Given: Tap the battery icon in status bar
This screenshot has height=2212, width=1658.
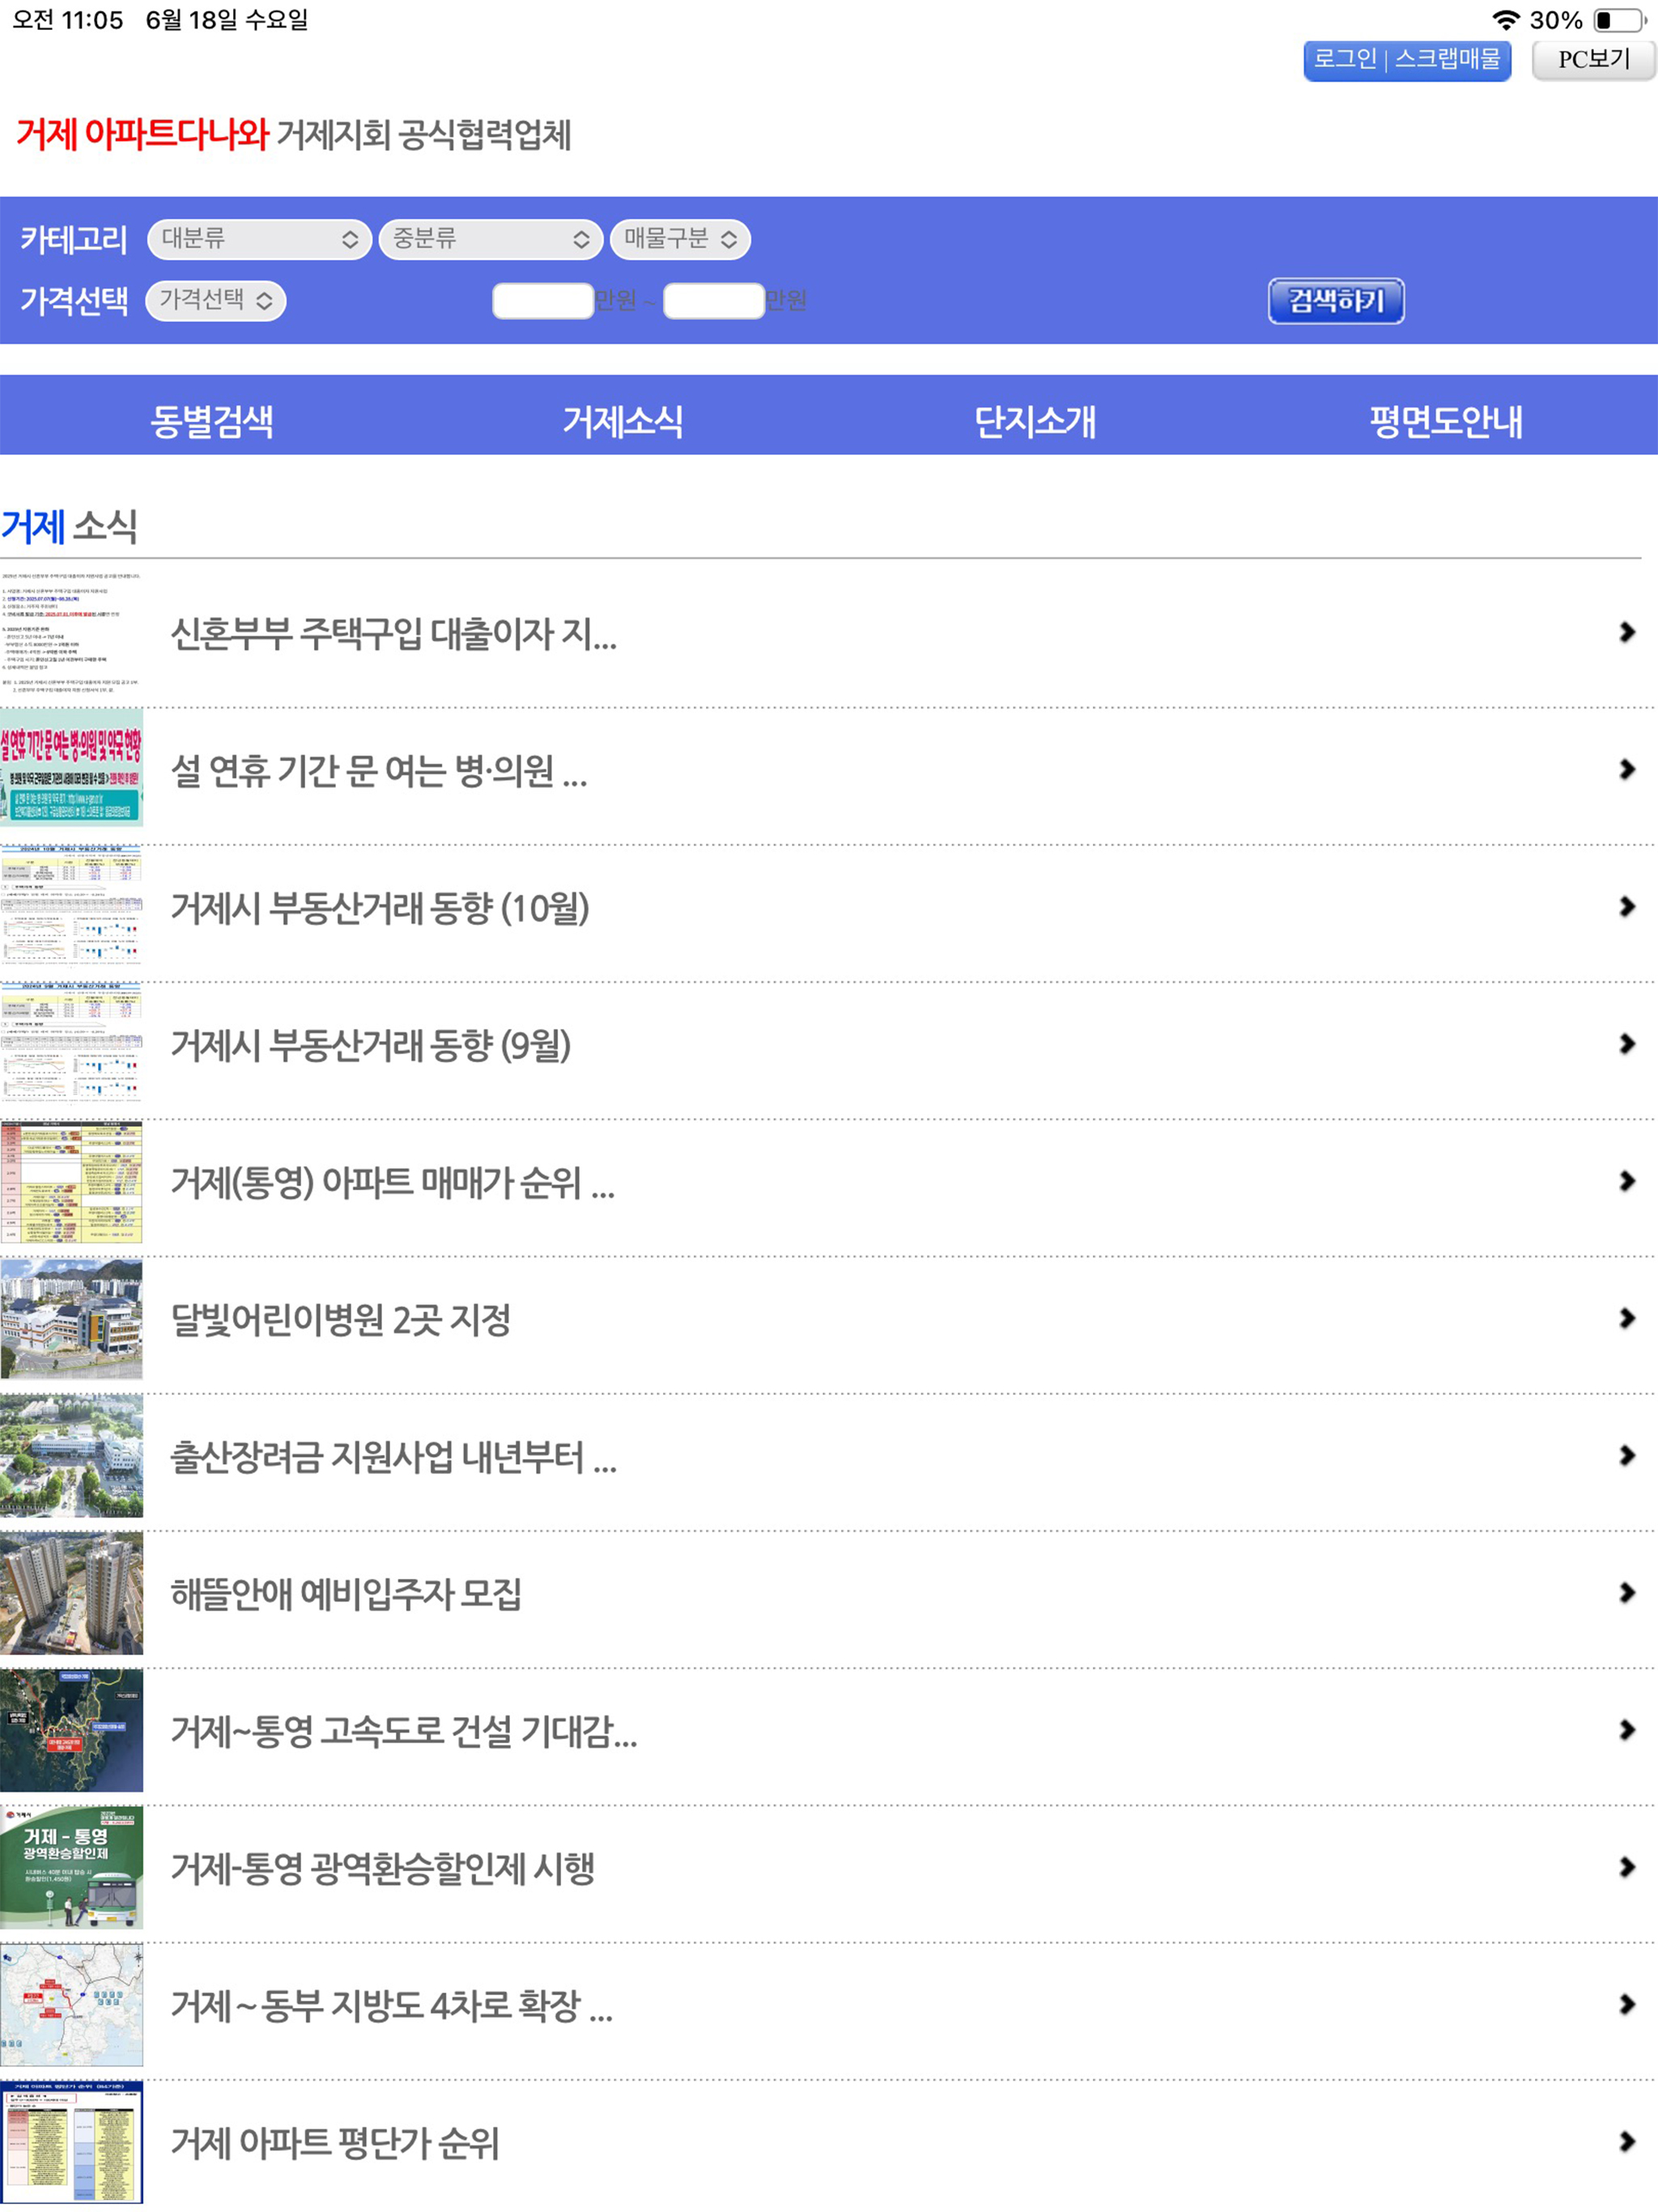Looking at the screenshot, I should [1621, 20].
